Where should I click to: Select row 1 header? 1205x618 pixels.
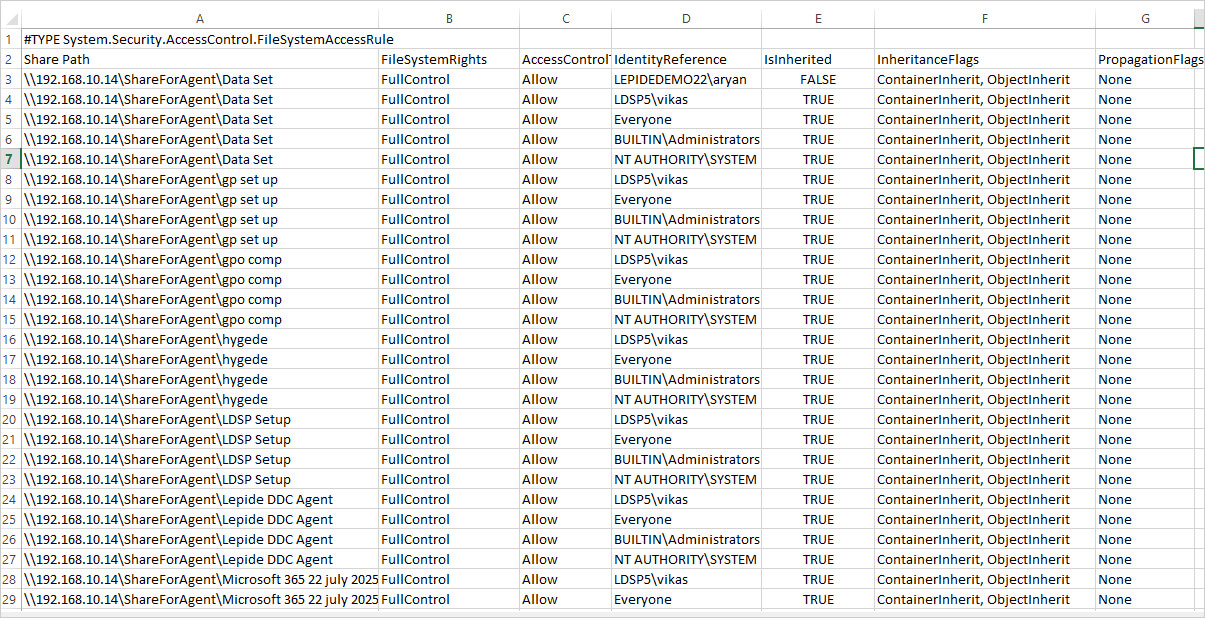10,39
